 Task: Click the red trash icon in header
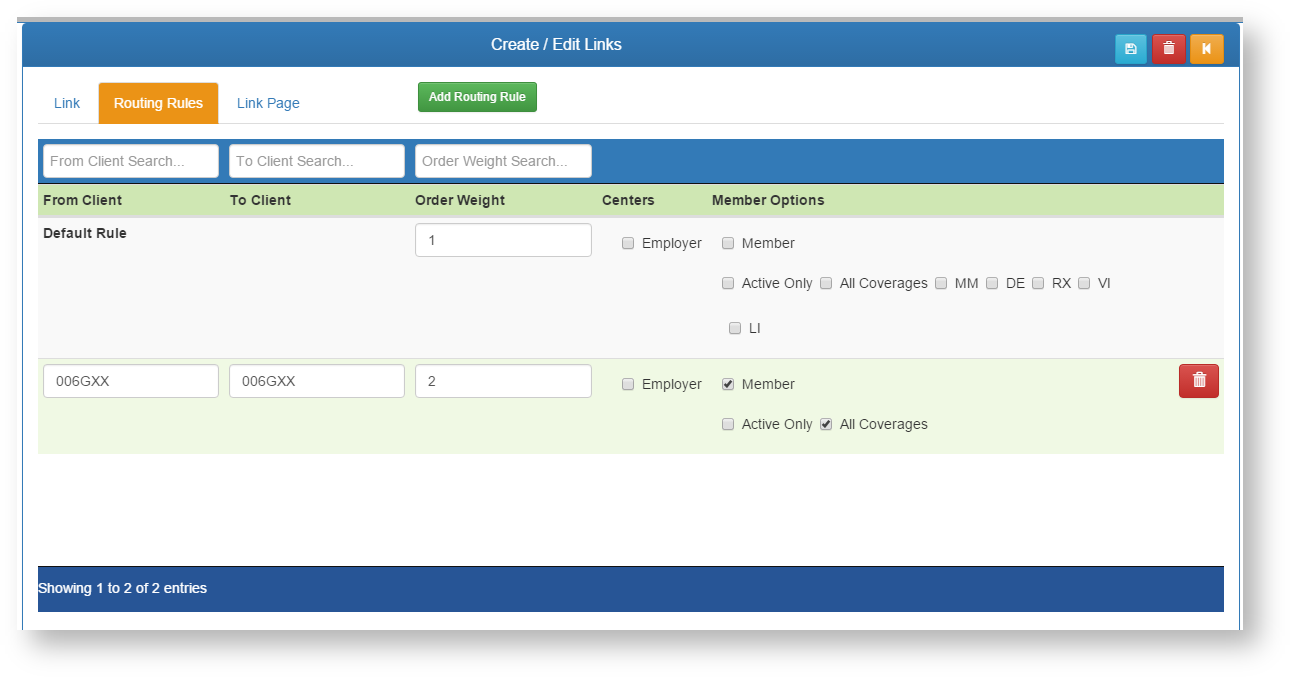click(1169, 49)
